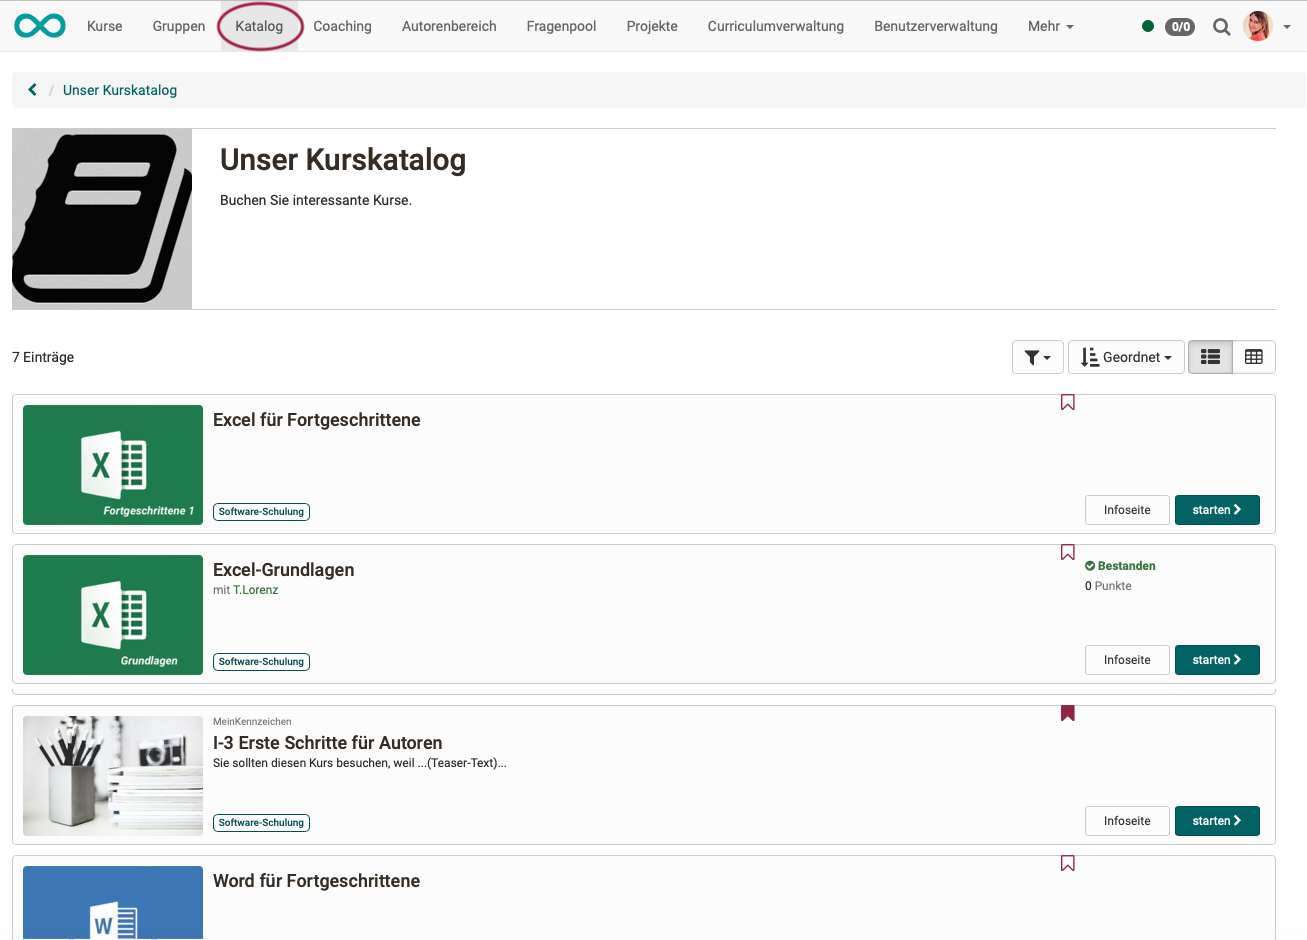Bookmark Excel für Fortgeschrittene course

coord(1068,402)
